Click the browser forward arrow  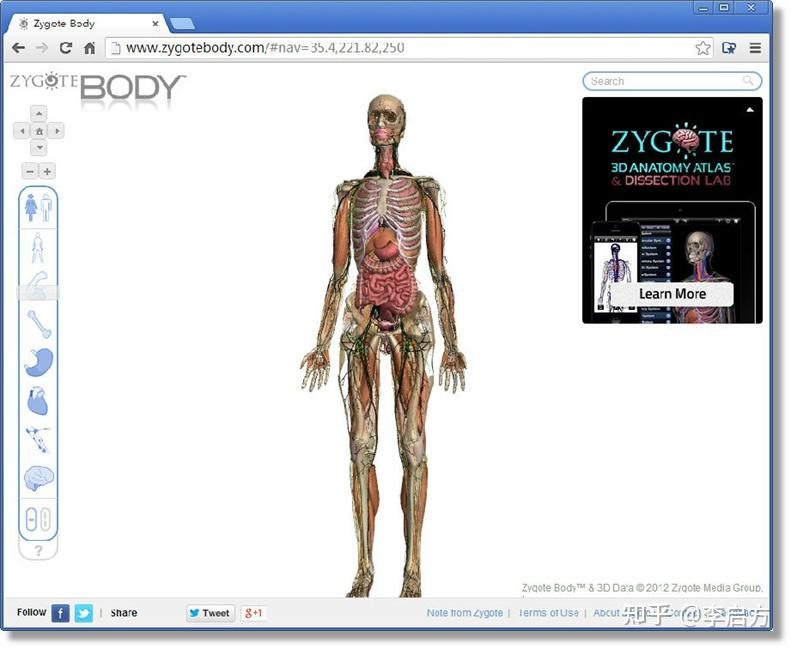pyautogui.click(x=41, y=48)
